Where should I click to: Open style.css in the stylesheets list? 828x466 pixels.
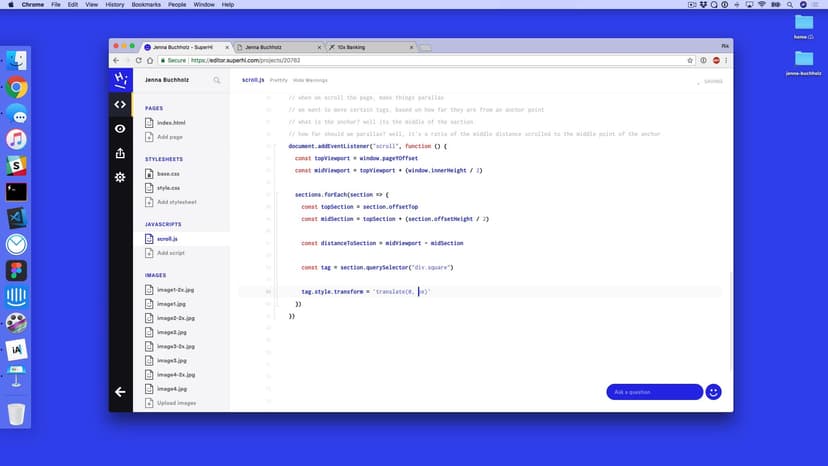pos(168,188)
